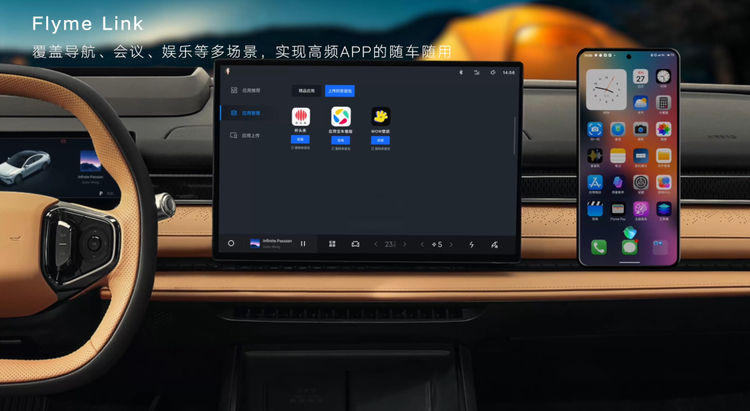Open the yellow WOW app icon

point(380,116)
